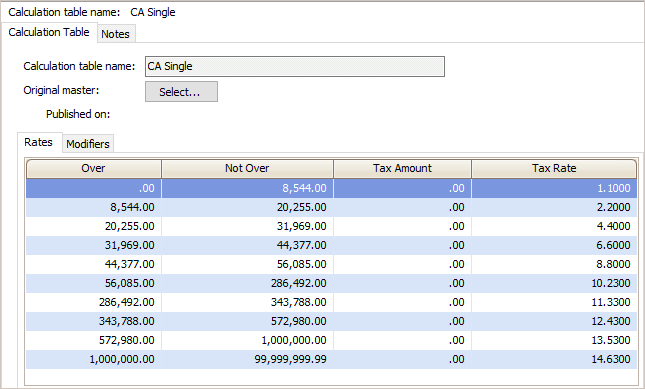The width and height of the screenshot is (645, 389).
Task: Select Tax Rate cell 2.2000
Action: point(554,207)
